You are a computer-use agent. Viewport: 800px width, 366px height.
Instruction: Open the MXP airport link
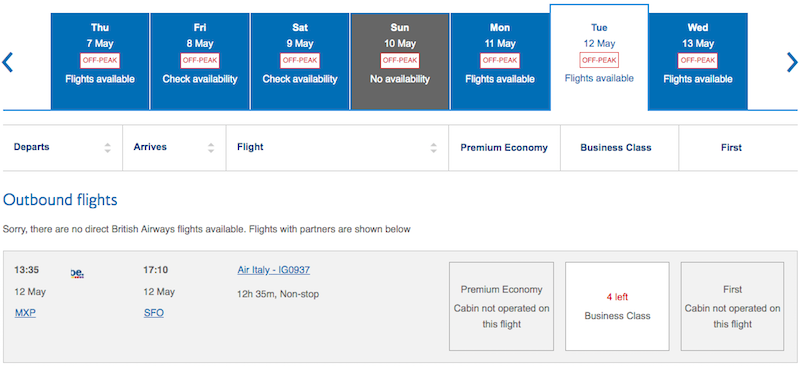coord(26,313)
